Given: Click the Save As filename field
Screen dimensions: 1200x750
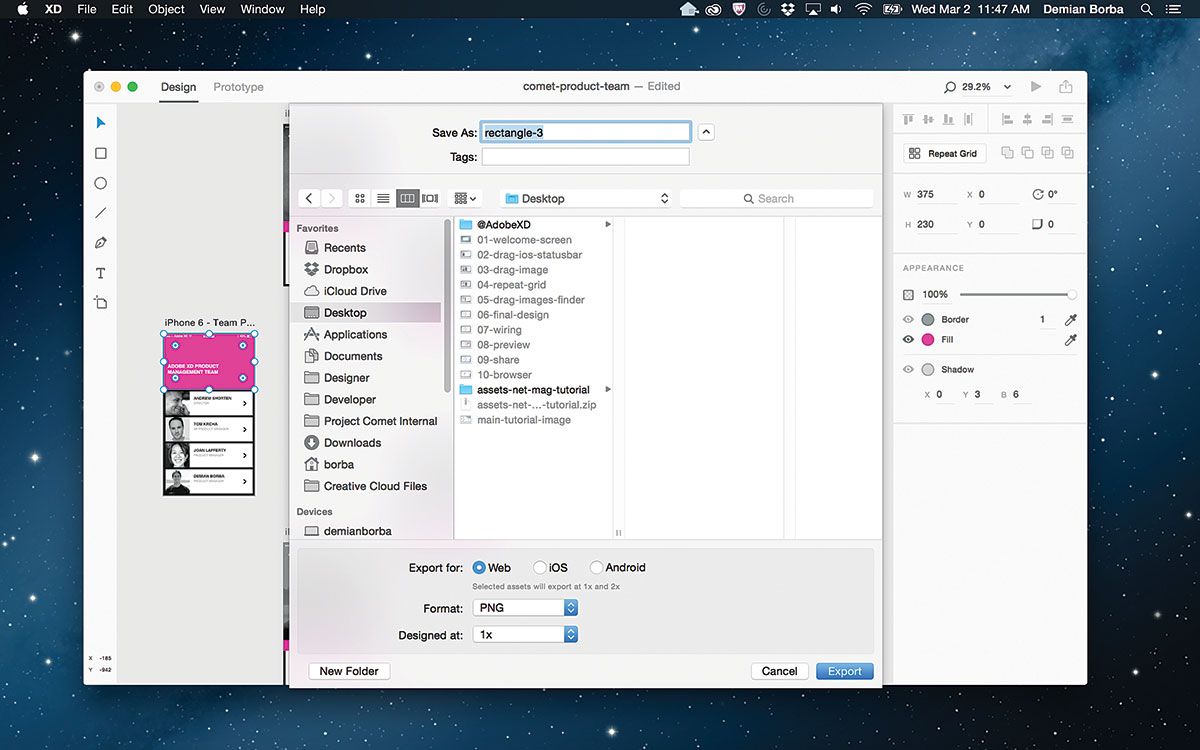Looking at the screenshot, I should click(x=585, y=131).
